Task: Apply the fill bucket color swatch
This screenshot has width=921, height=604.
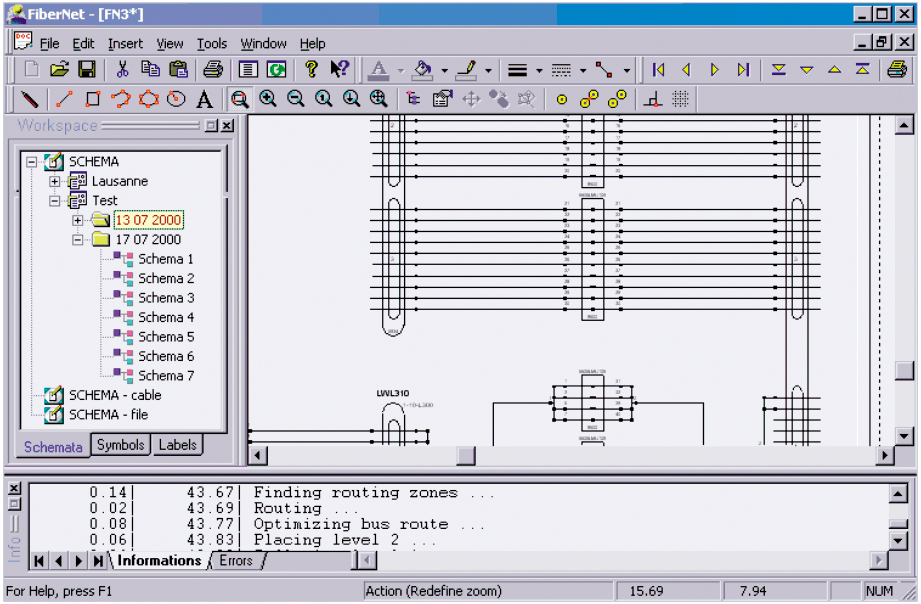Action: coord(422,70)
